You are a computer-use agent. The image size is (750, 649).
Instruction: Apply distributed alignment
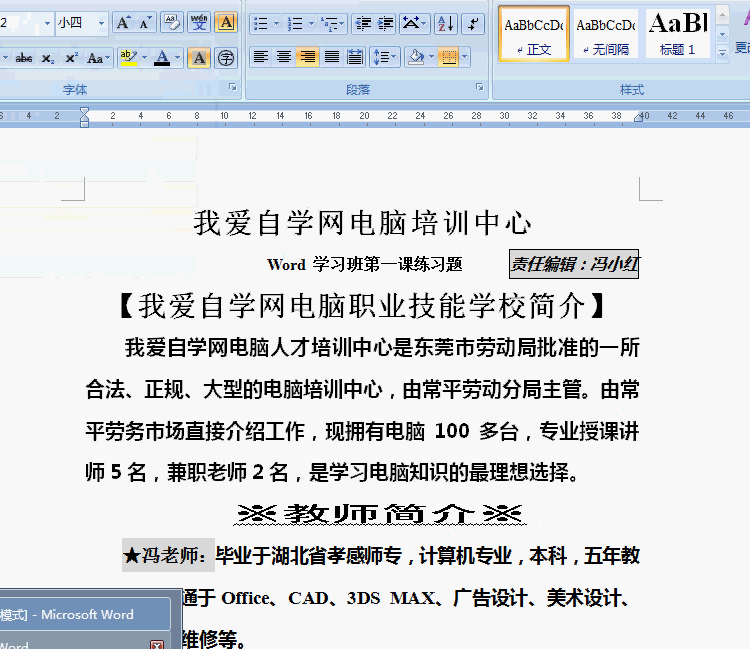pos(355,57)
